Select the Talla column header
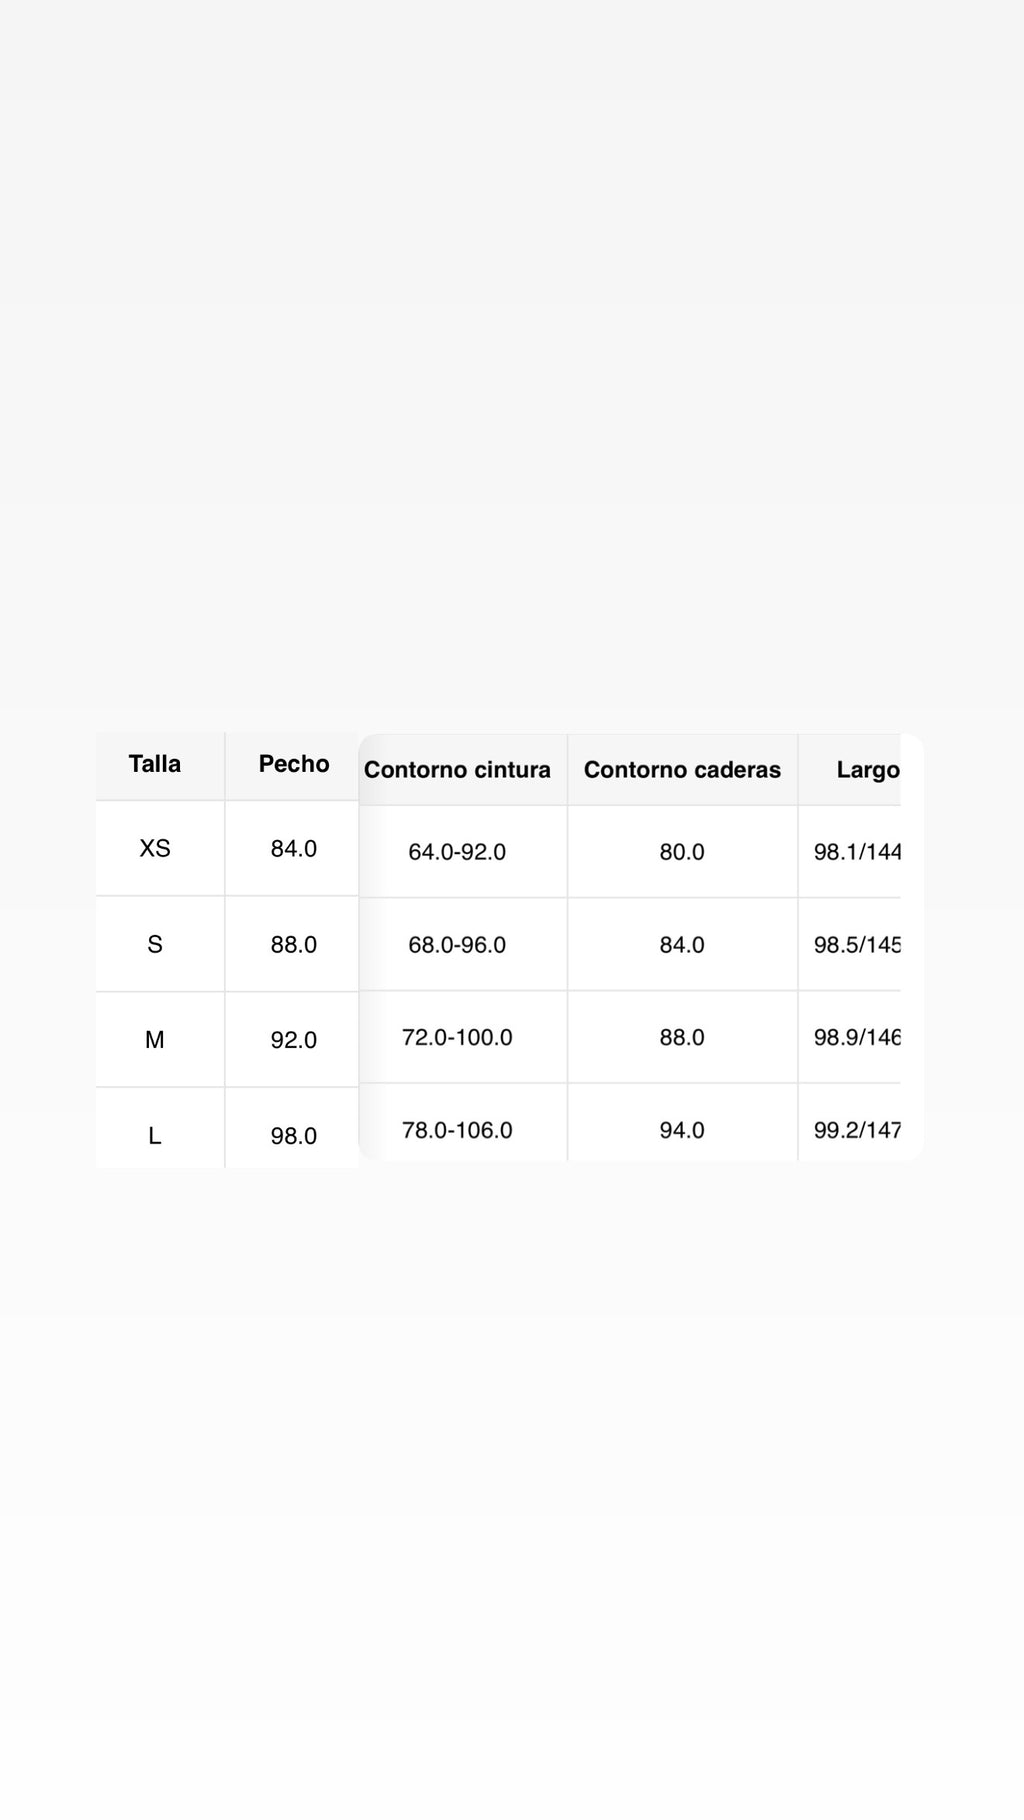Viewport: 1024px width, 1820px height. 155,764
